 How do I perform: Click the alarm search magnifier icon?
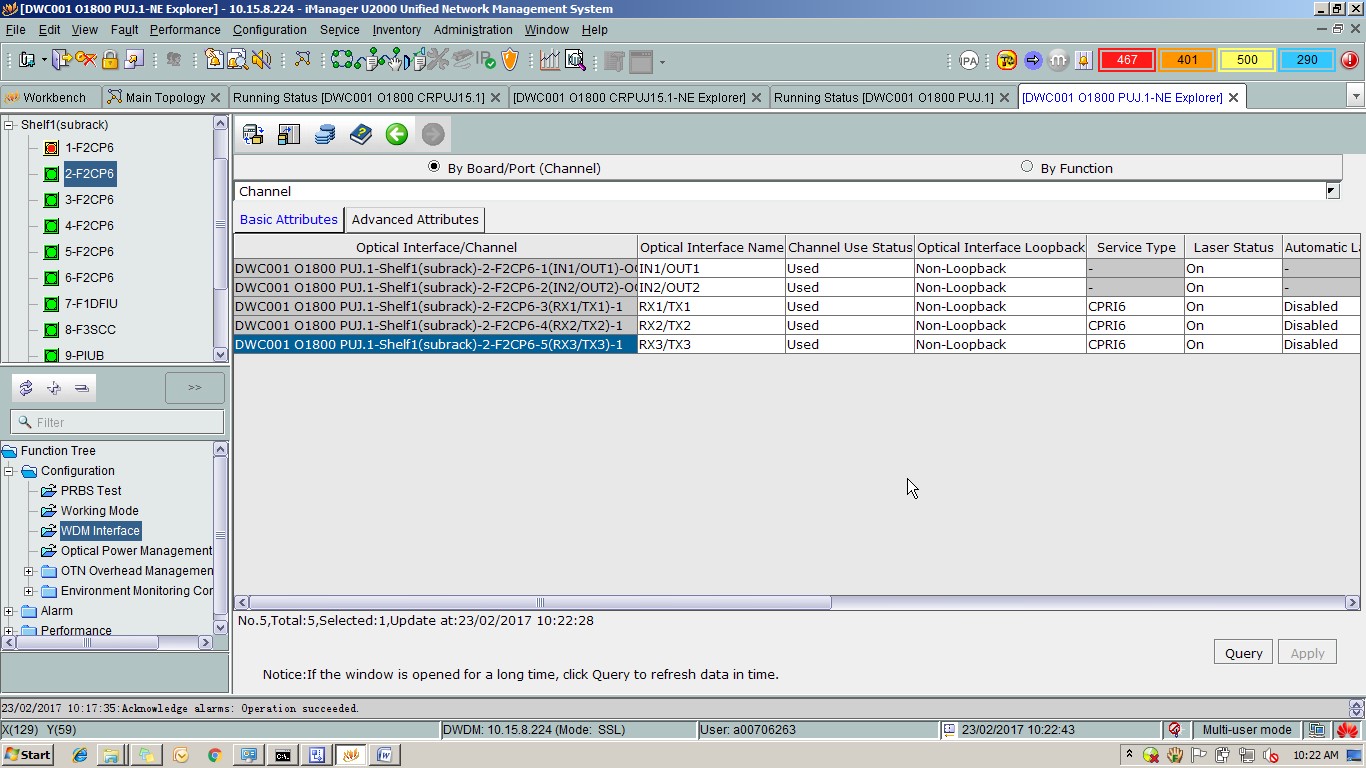tap(238, 60)
